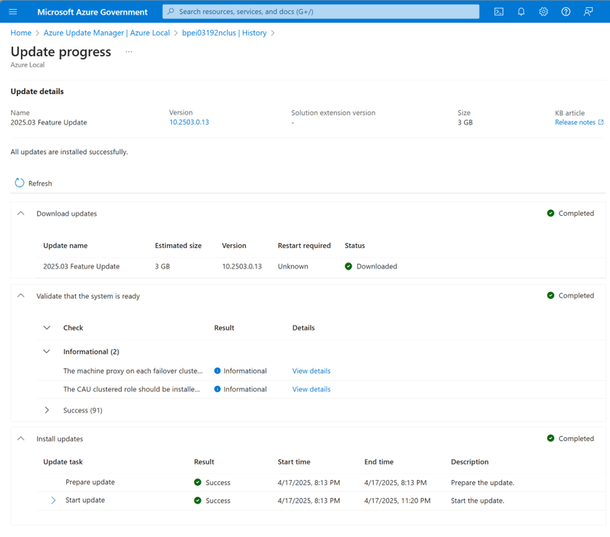View details for CAU clustered role check

coord(311,389)
